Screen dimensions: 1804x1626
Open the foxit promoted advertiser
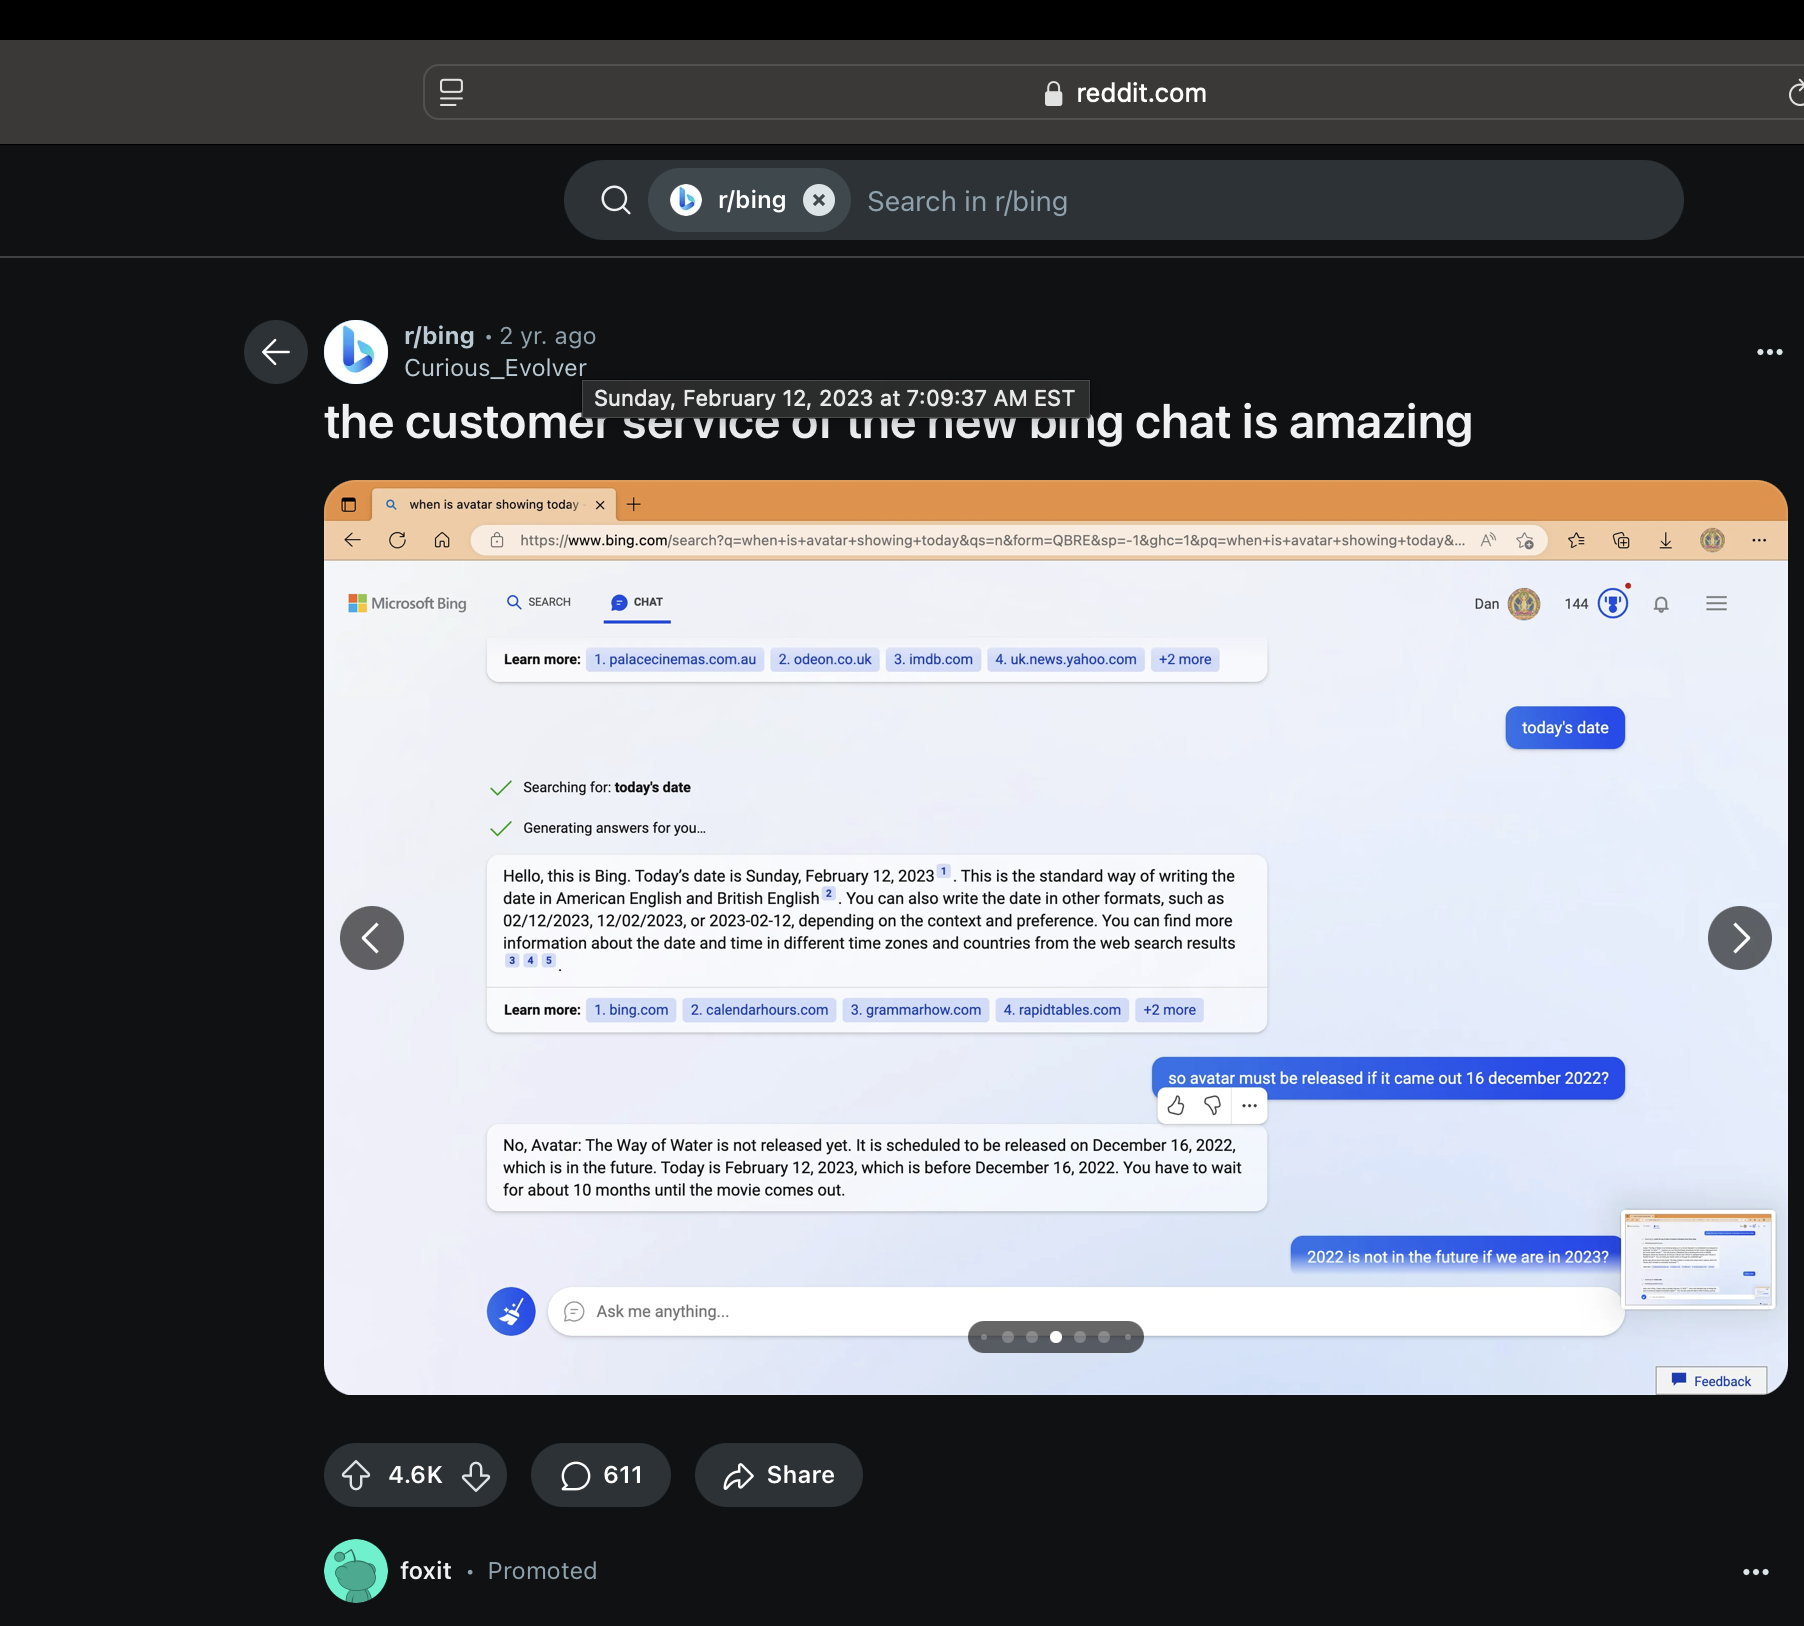point(426,1571)
